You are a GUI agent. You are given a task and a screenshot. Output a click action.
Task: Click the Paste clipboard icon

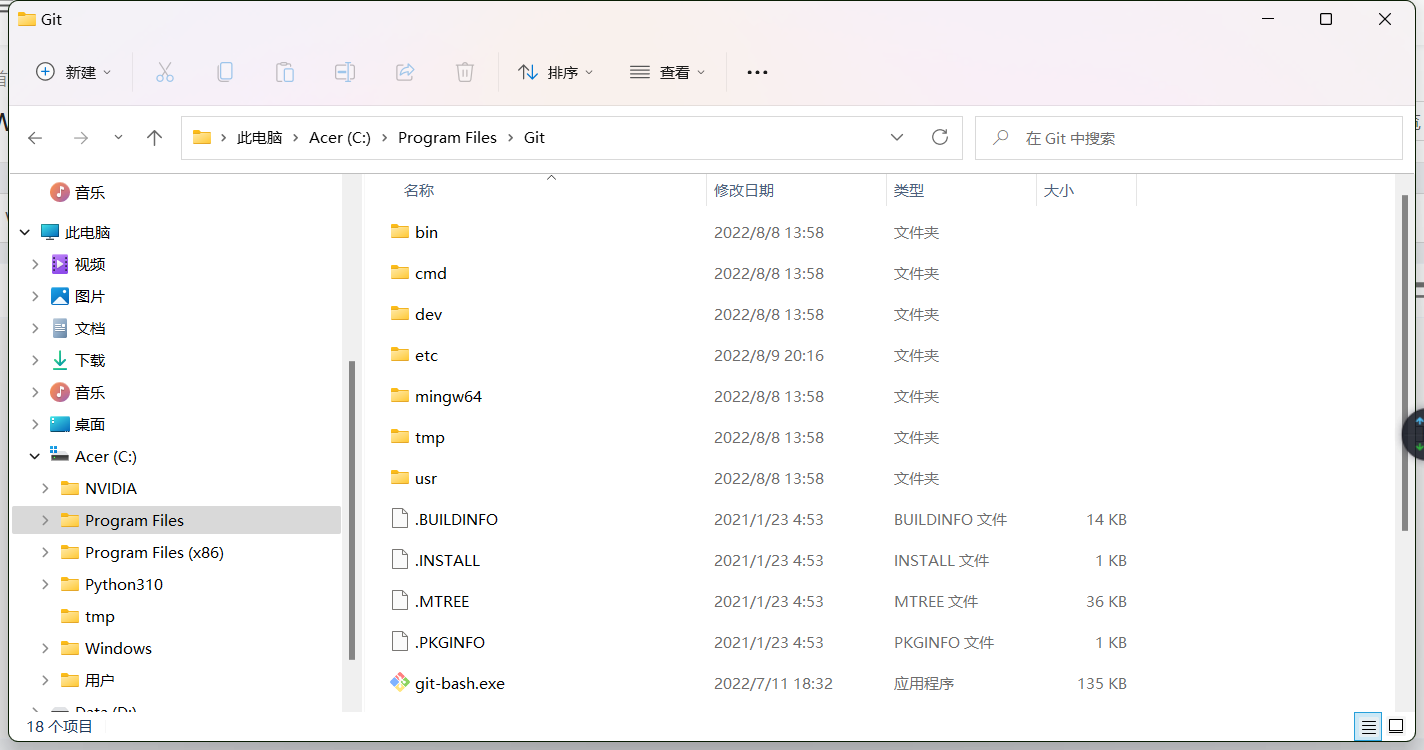pos(285,72)
